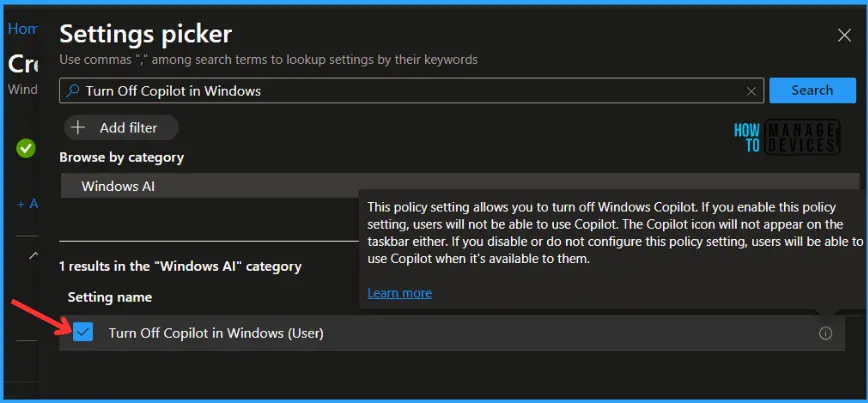Click the Turn Off Copilot in Windows (User) label
This screenshot has width=868, height=403.
point(216,333)
